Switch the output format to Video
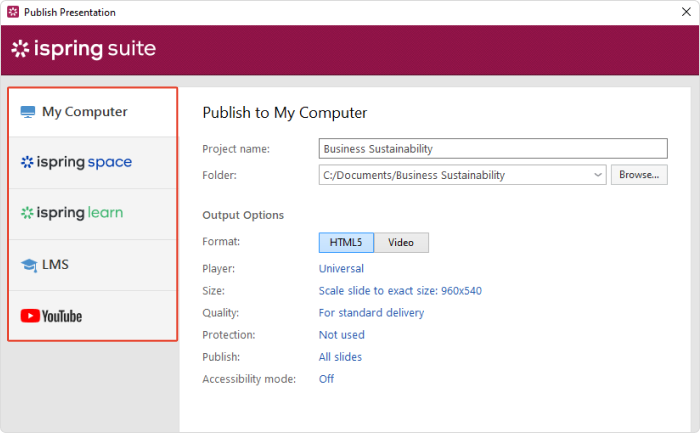Viewport: 700px width, 433px height. point(401,242)
